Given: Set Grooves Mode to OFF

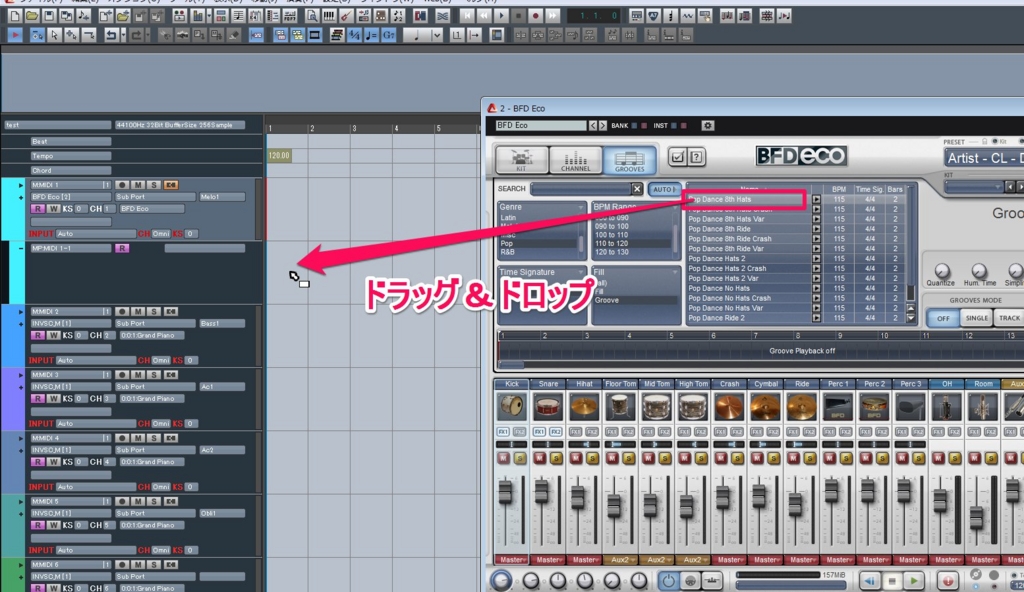Looking at the screenshot, I should [x=942, y=318].
